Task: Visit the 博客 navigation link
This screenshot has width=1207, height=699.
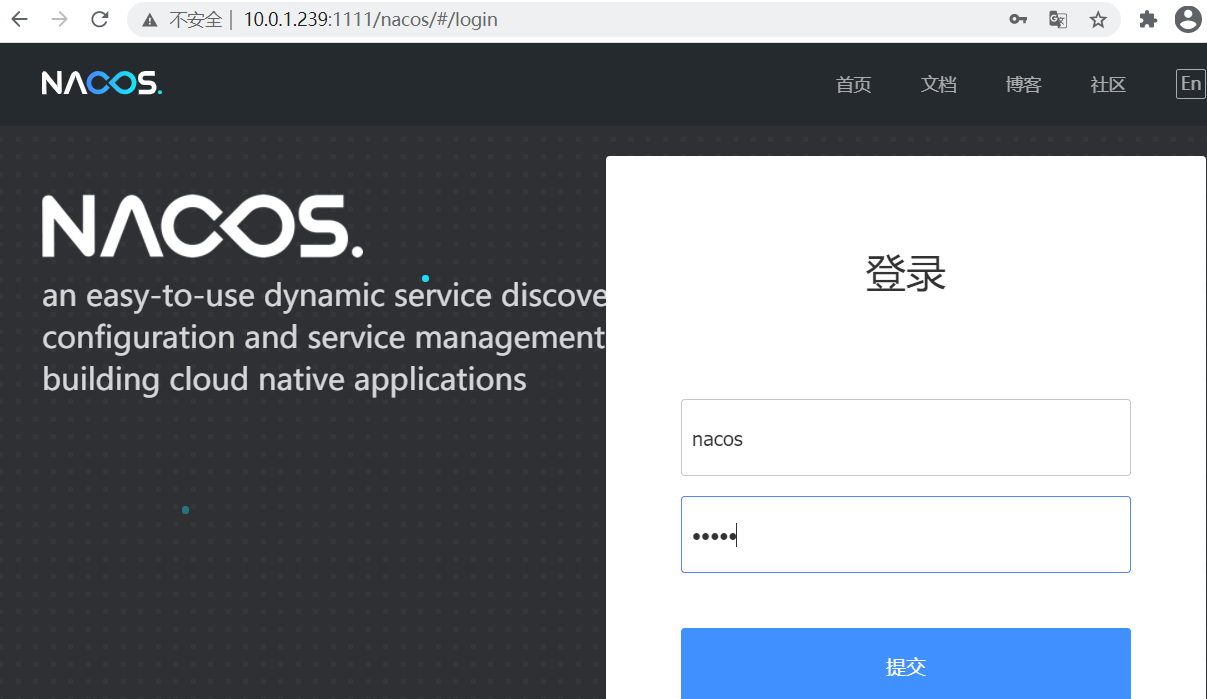Action: click(1023, 85)
